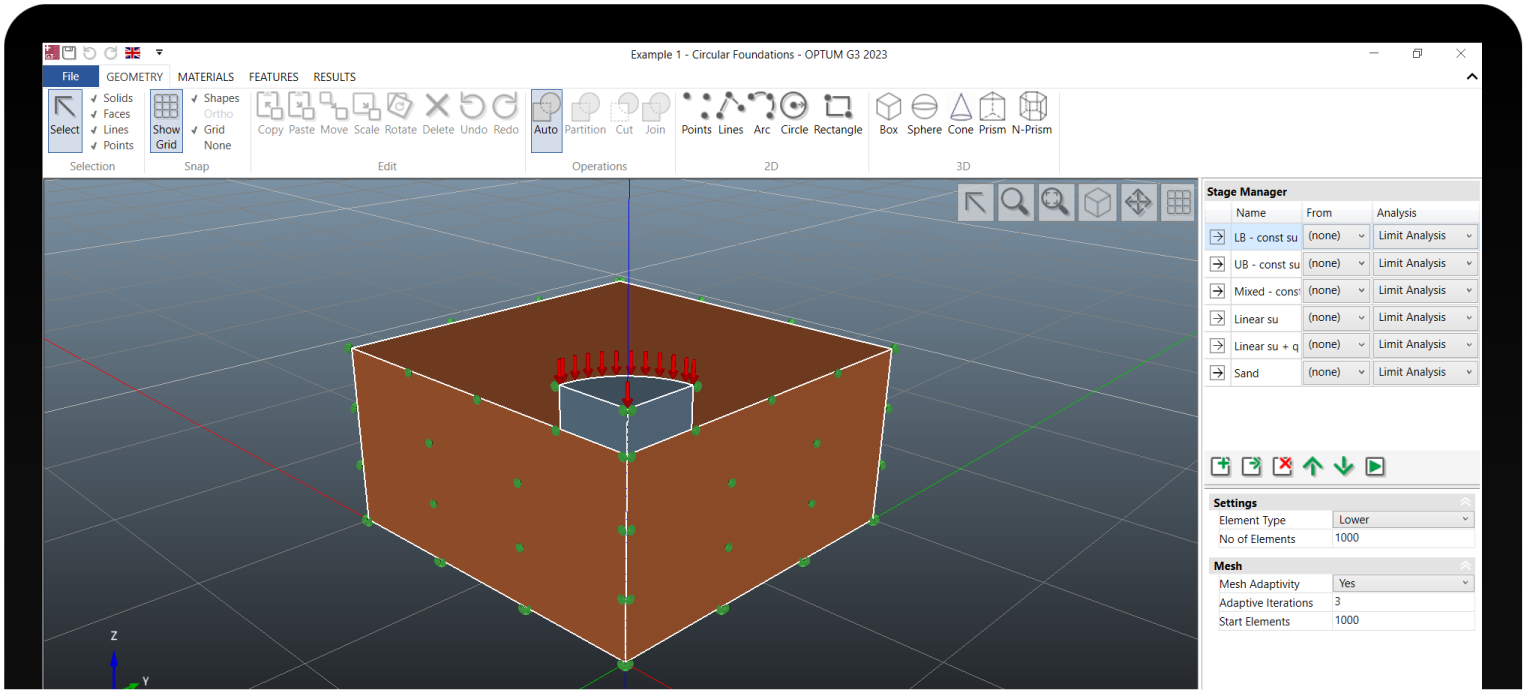Viewport: 1529px width, 690px height.
Task: Activate the Select arrow tool in ribbon
Action: (65, 120)
